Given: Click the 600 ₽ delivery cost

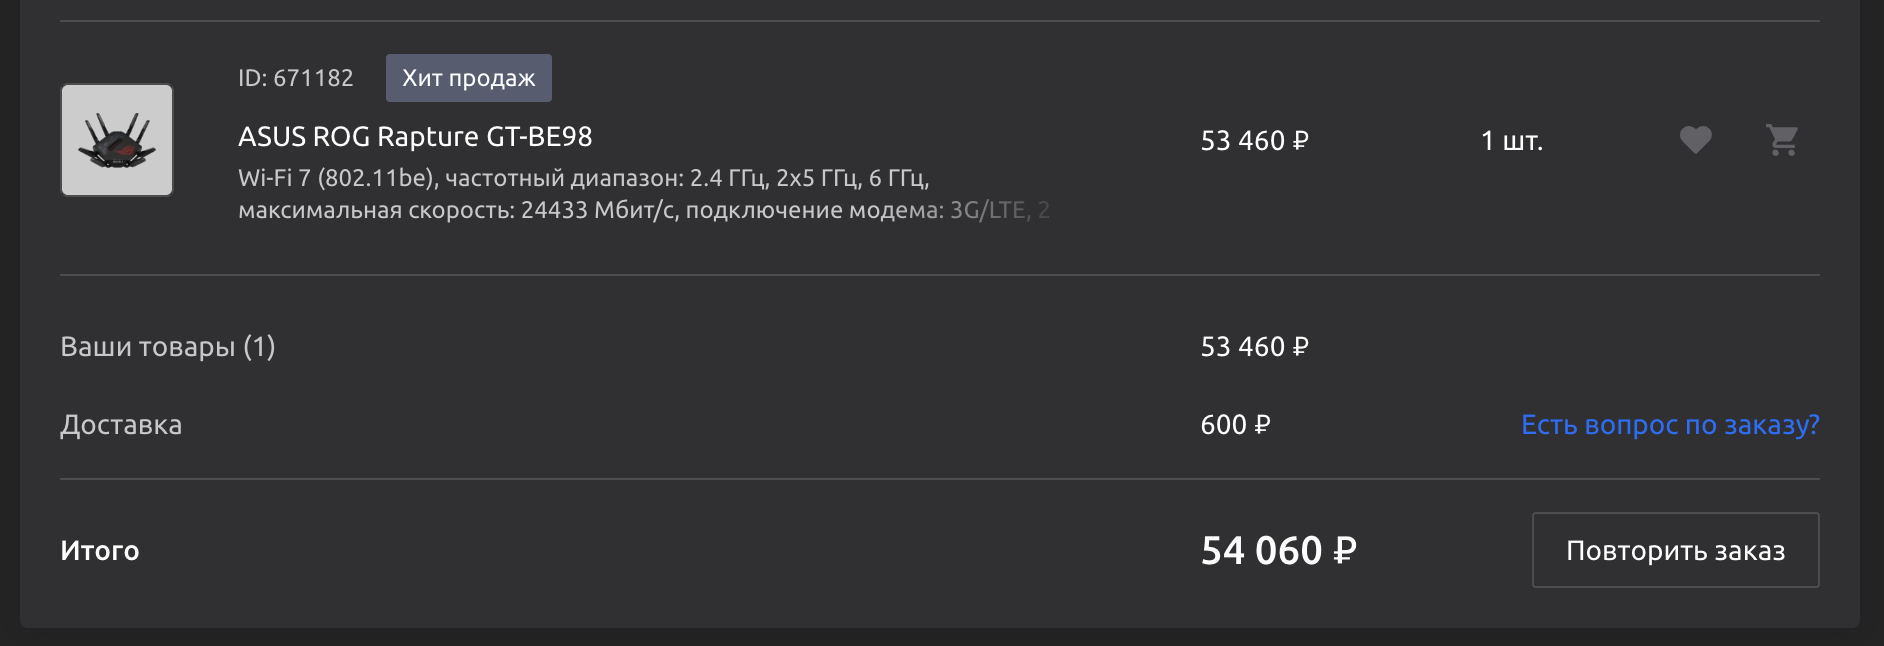Looking at the screenshot, I should tap(1235, 425).
